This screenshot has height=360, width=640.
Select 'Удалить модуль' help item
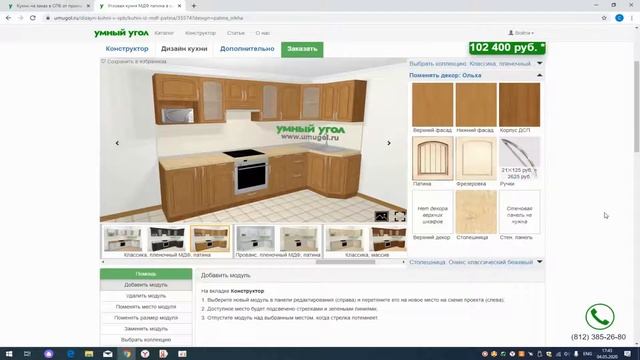146,296
